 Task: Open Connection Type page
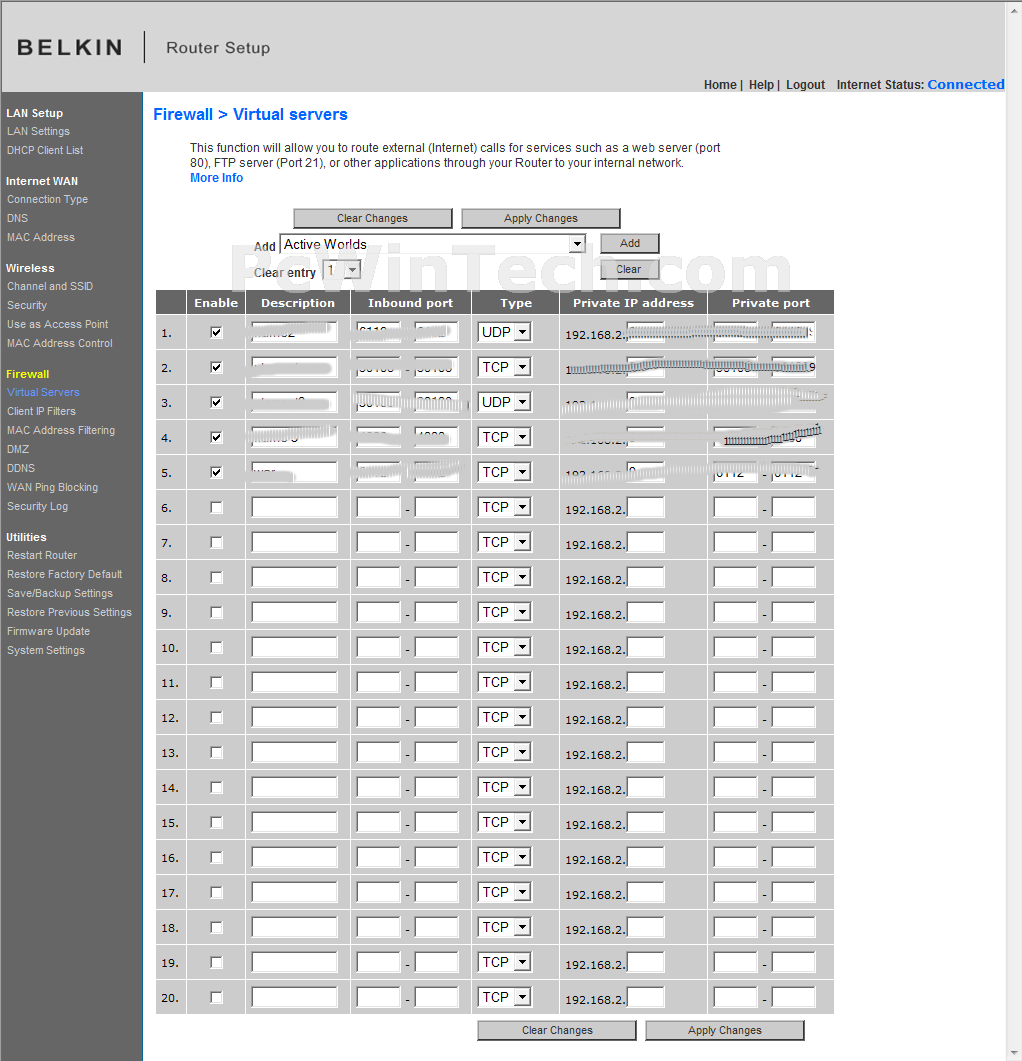point(47,200)
